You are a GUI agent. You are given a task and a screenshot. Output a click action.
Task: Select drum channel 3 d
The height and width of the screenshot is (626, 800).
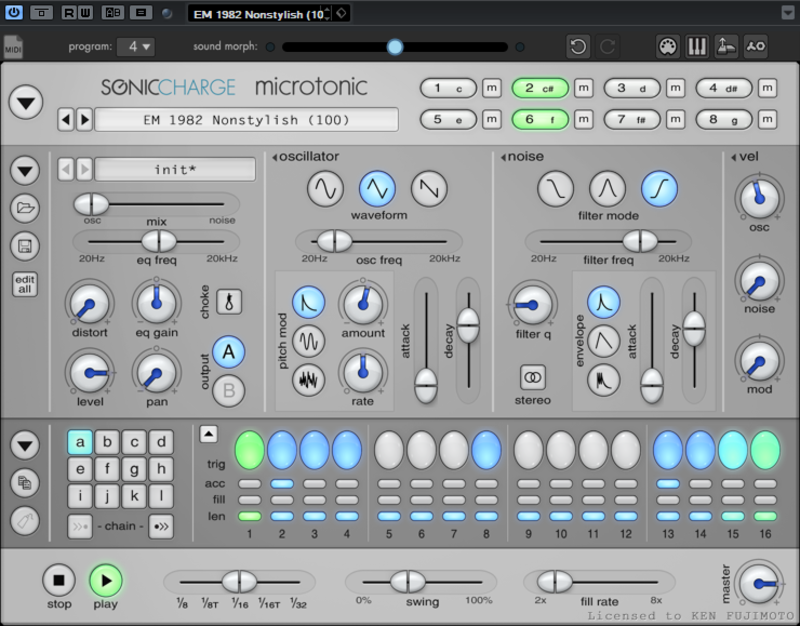(632, 88)
